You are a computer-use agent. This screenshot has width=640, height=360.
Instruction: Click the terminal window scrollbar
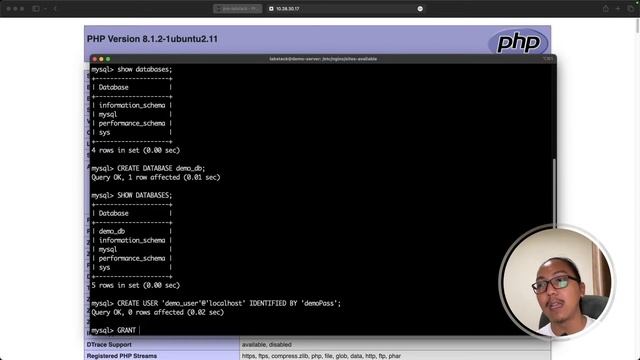tap(554, 192)
